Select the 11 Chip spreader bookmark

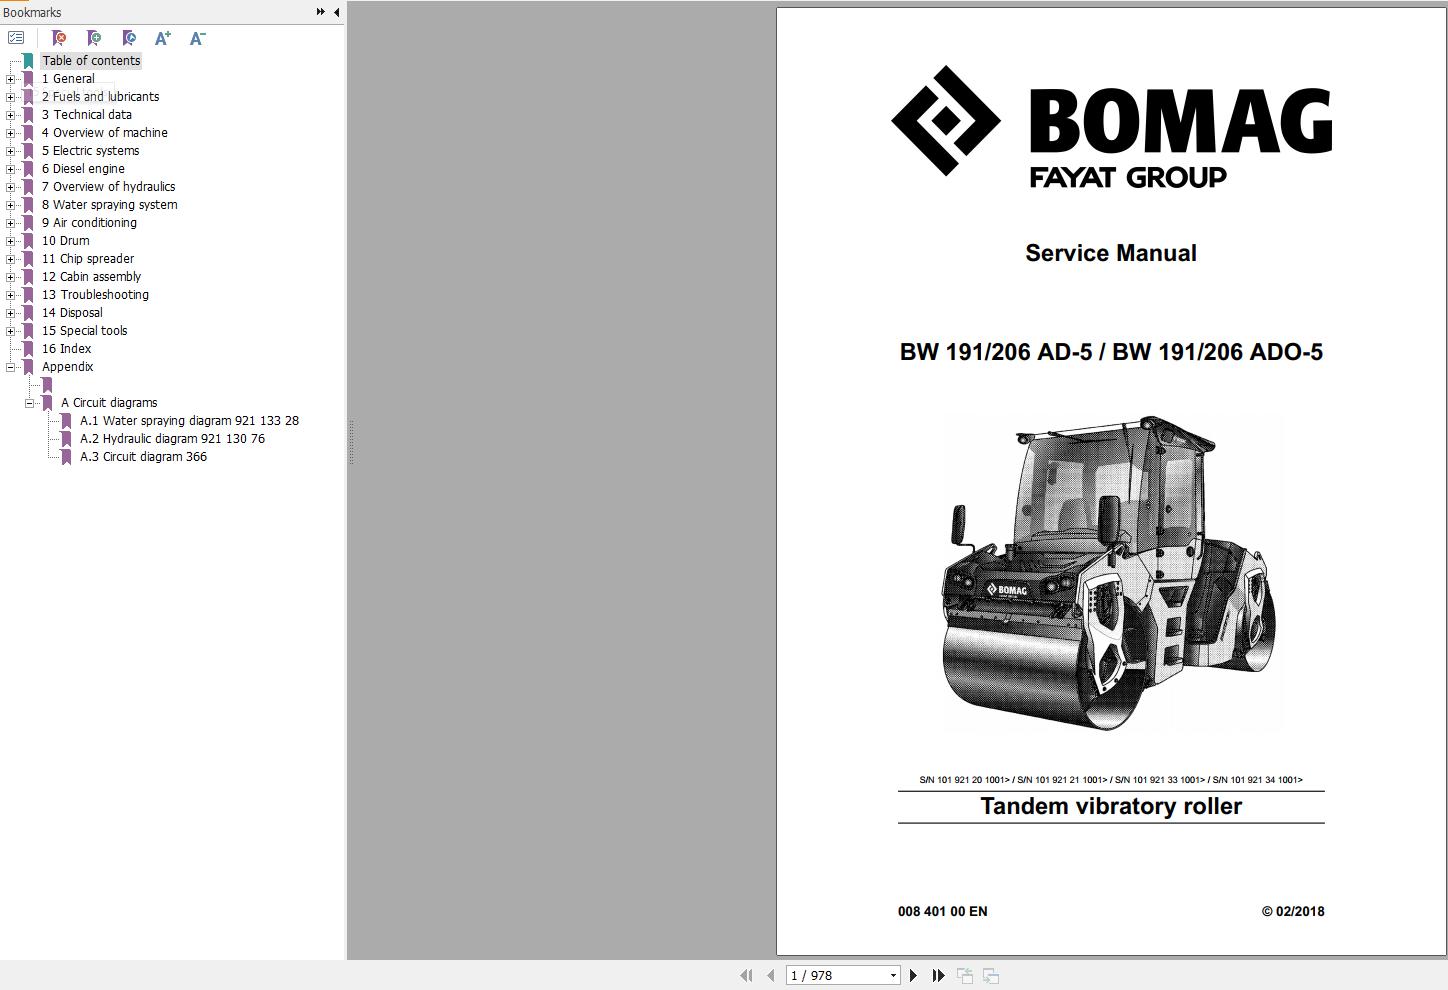87,259
